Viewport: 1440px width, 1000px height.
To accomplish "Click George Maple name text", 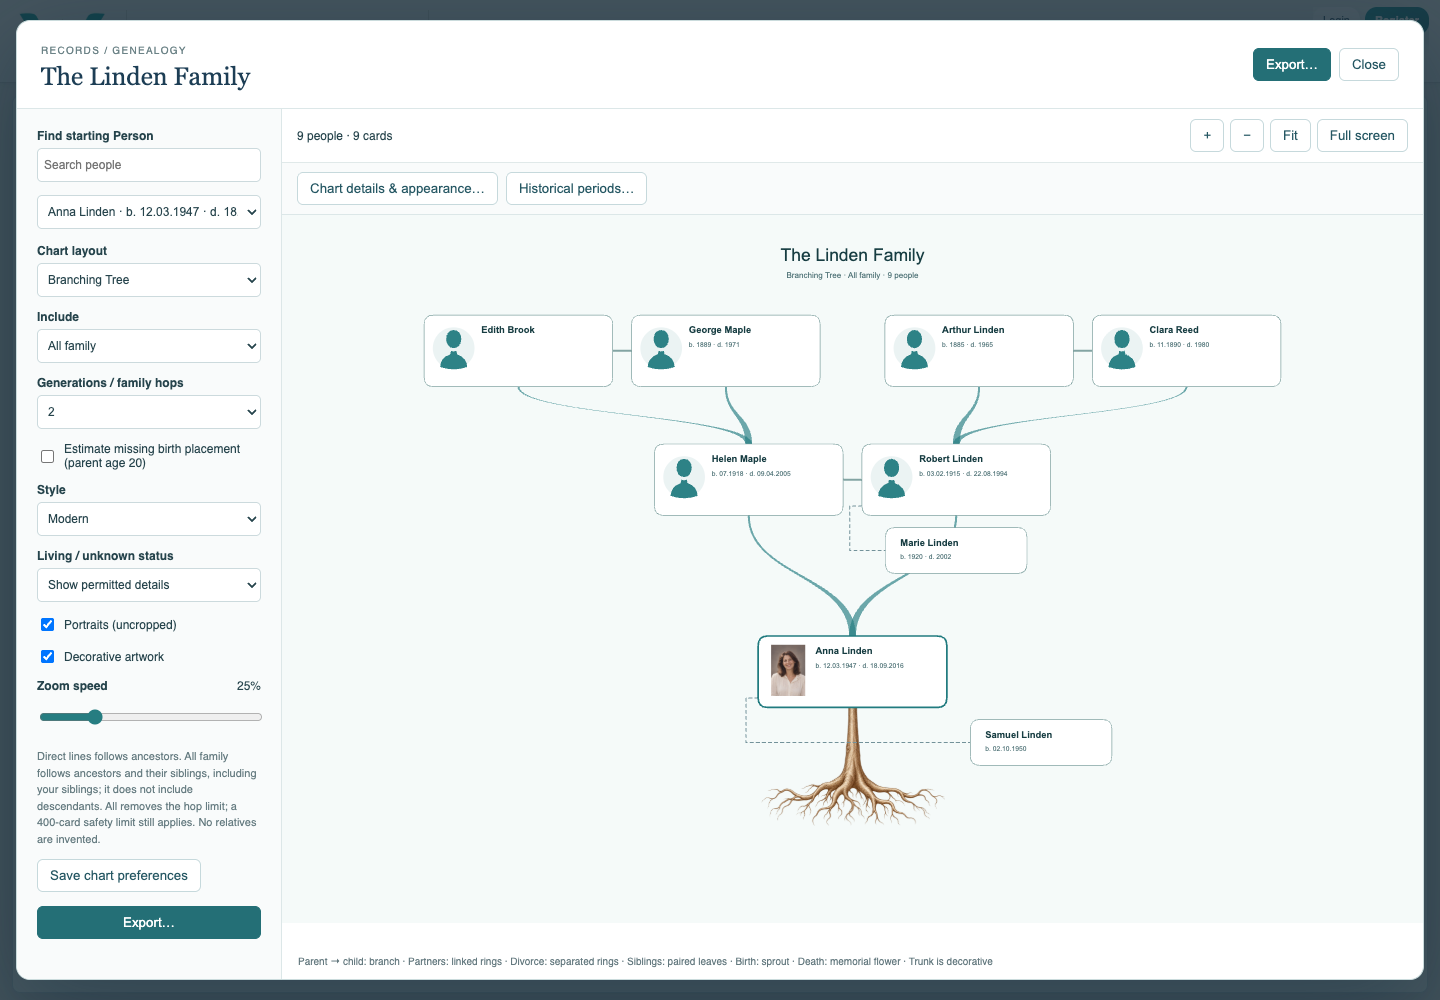I will 720,330.
